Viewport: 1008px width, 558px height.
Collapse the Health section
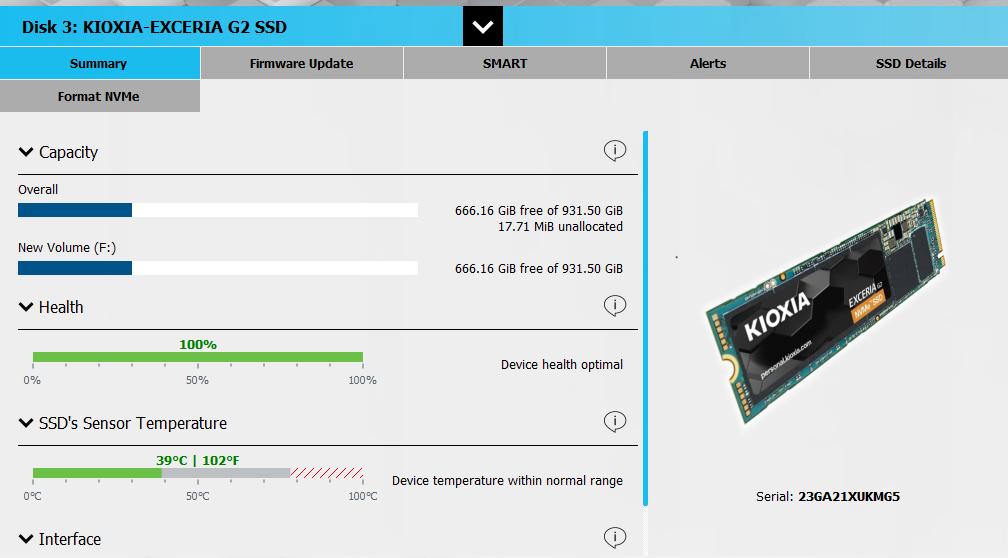(x=26, y=307)
